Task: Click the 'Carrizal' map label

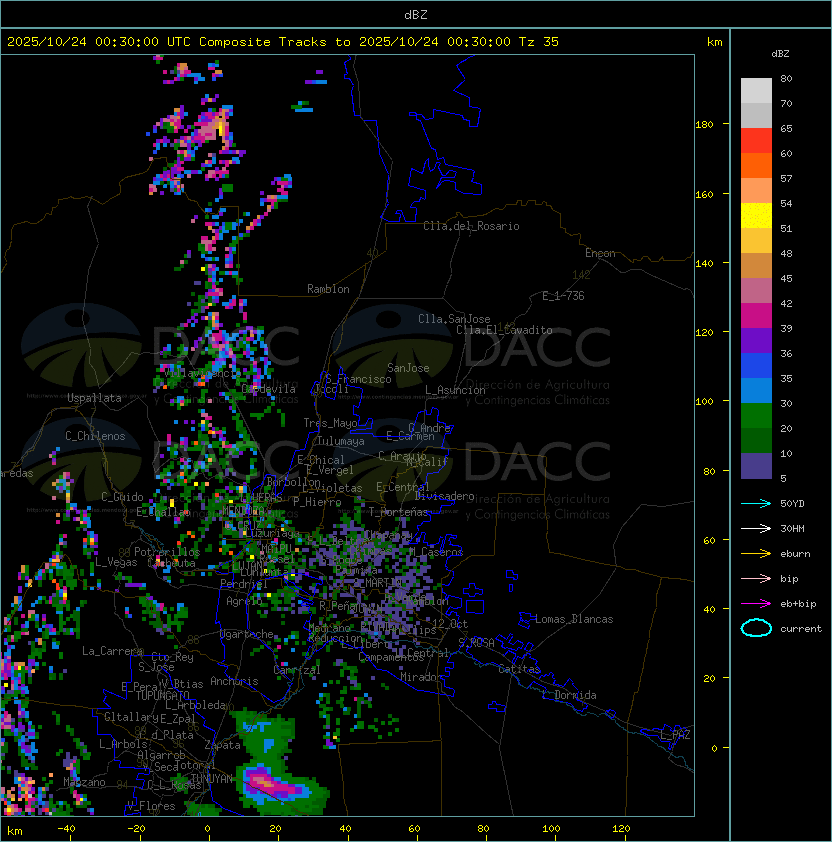Action: click(296, 670)
